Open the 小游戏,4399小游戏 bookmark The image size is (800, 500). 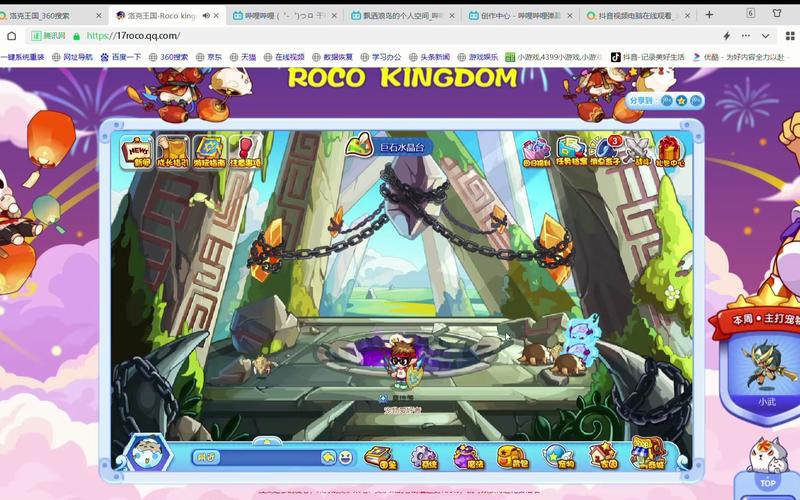tap(554, 57)
